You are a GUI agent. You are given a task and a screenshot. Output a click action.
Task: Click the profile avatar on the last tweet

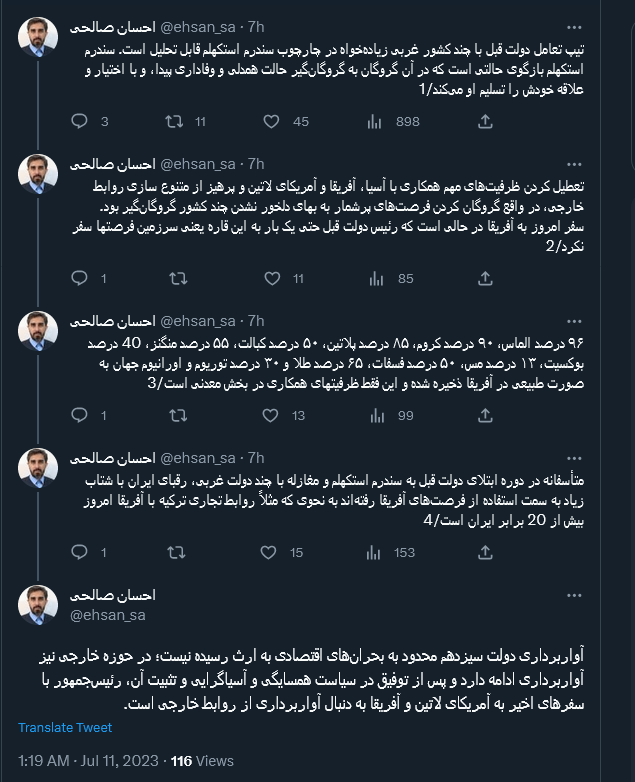point(39,604)
